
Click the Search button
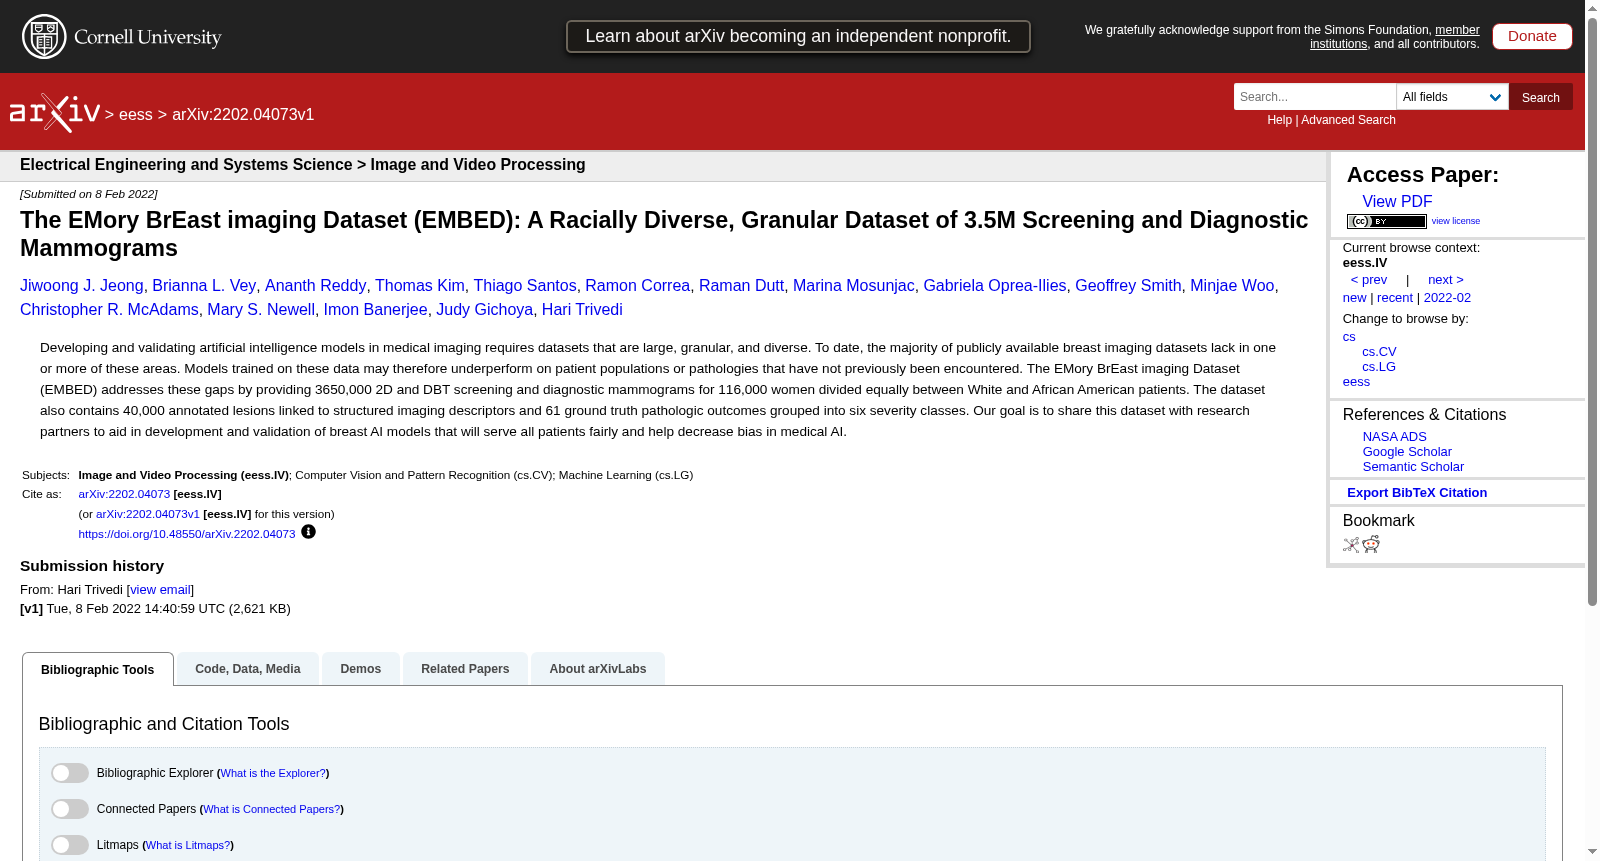point(1541,97)
